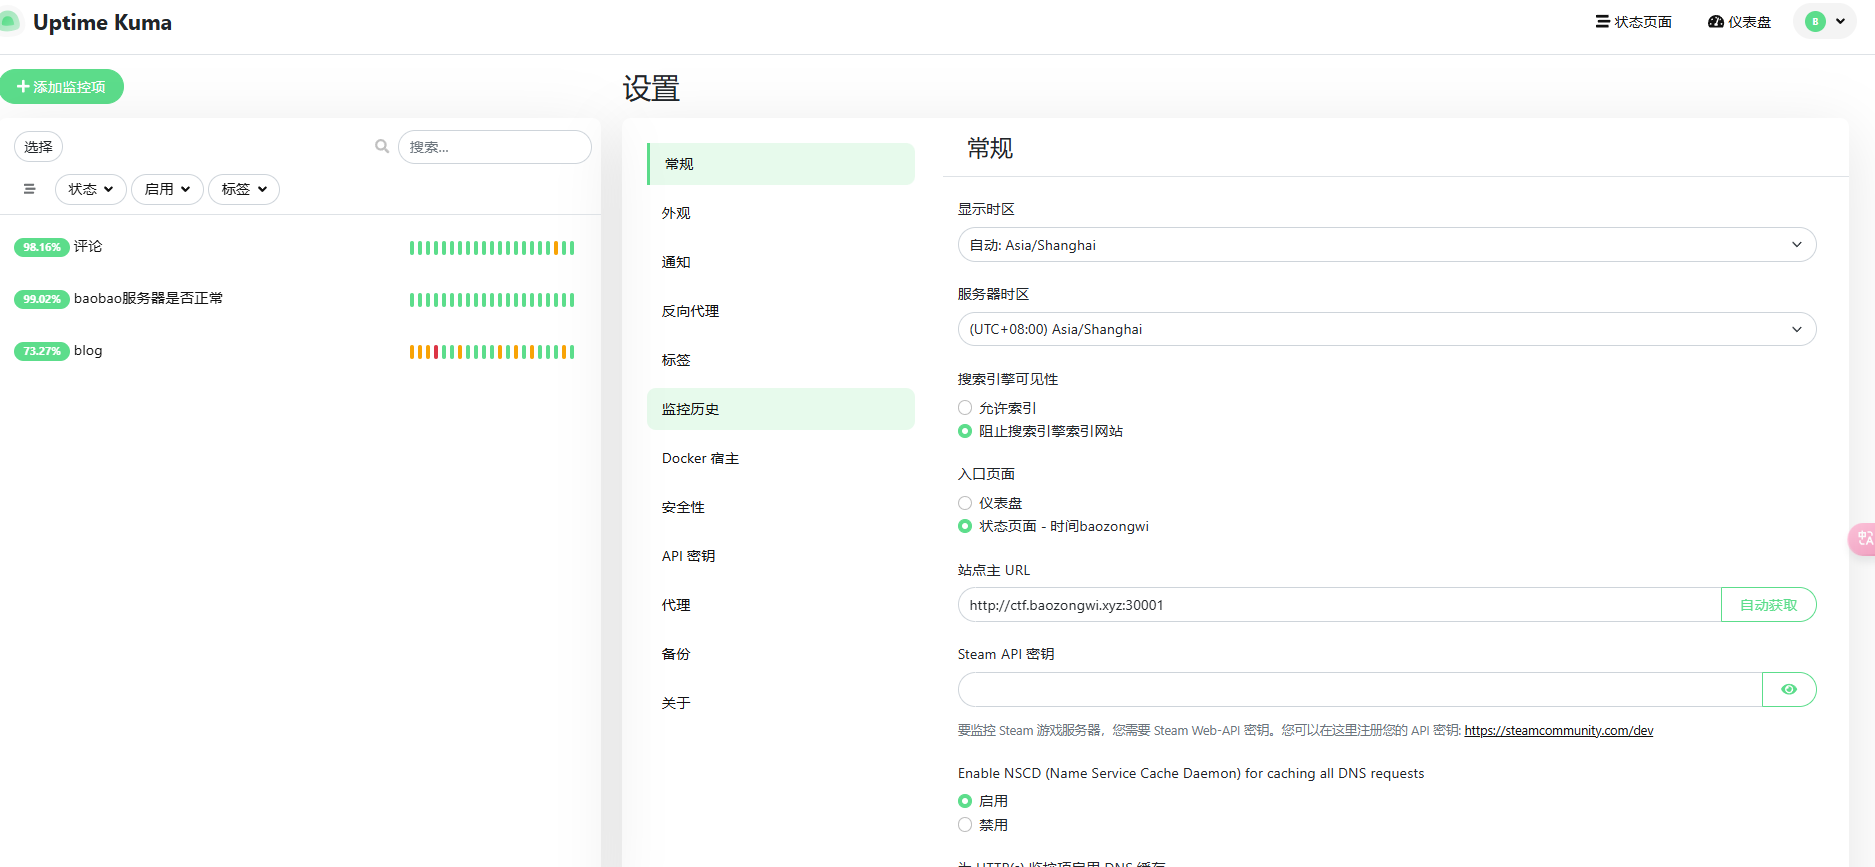Image resolution: width=1875 pixels, height=867 pixels.
Task: Select 仪表盘 as the entry page
Action: click(x=965, y=503)
